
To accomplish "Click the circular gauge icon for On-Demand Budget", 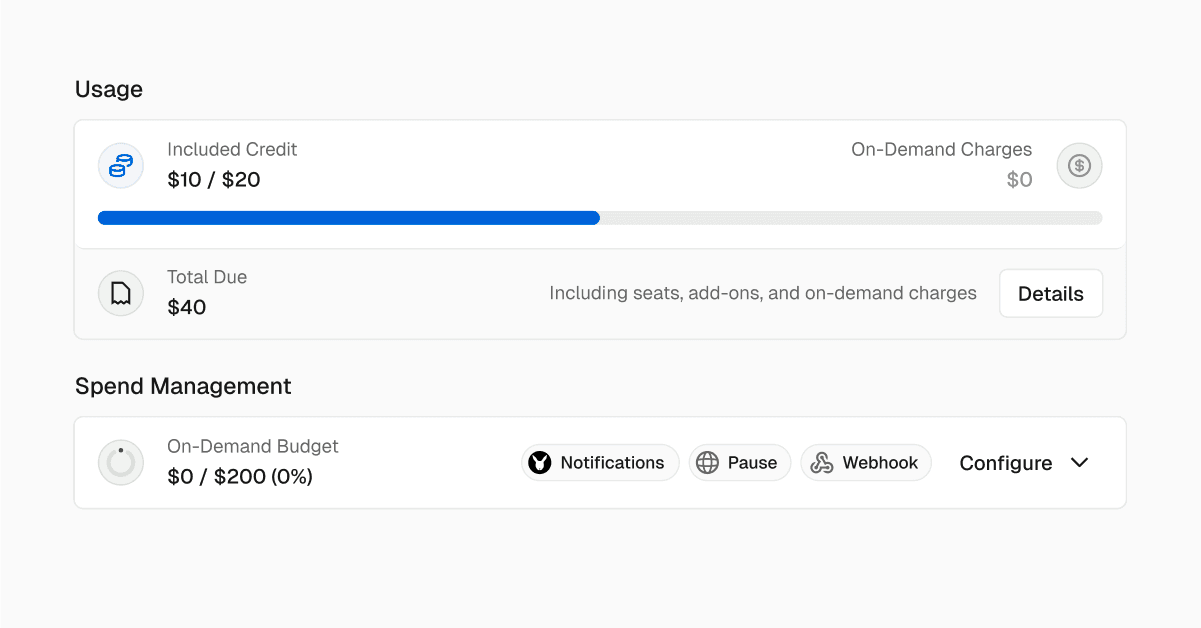I will pos(121,462).
